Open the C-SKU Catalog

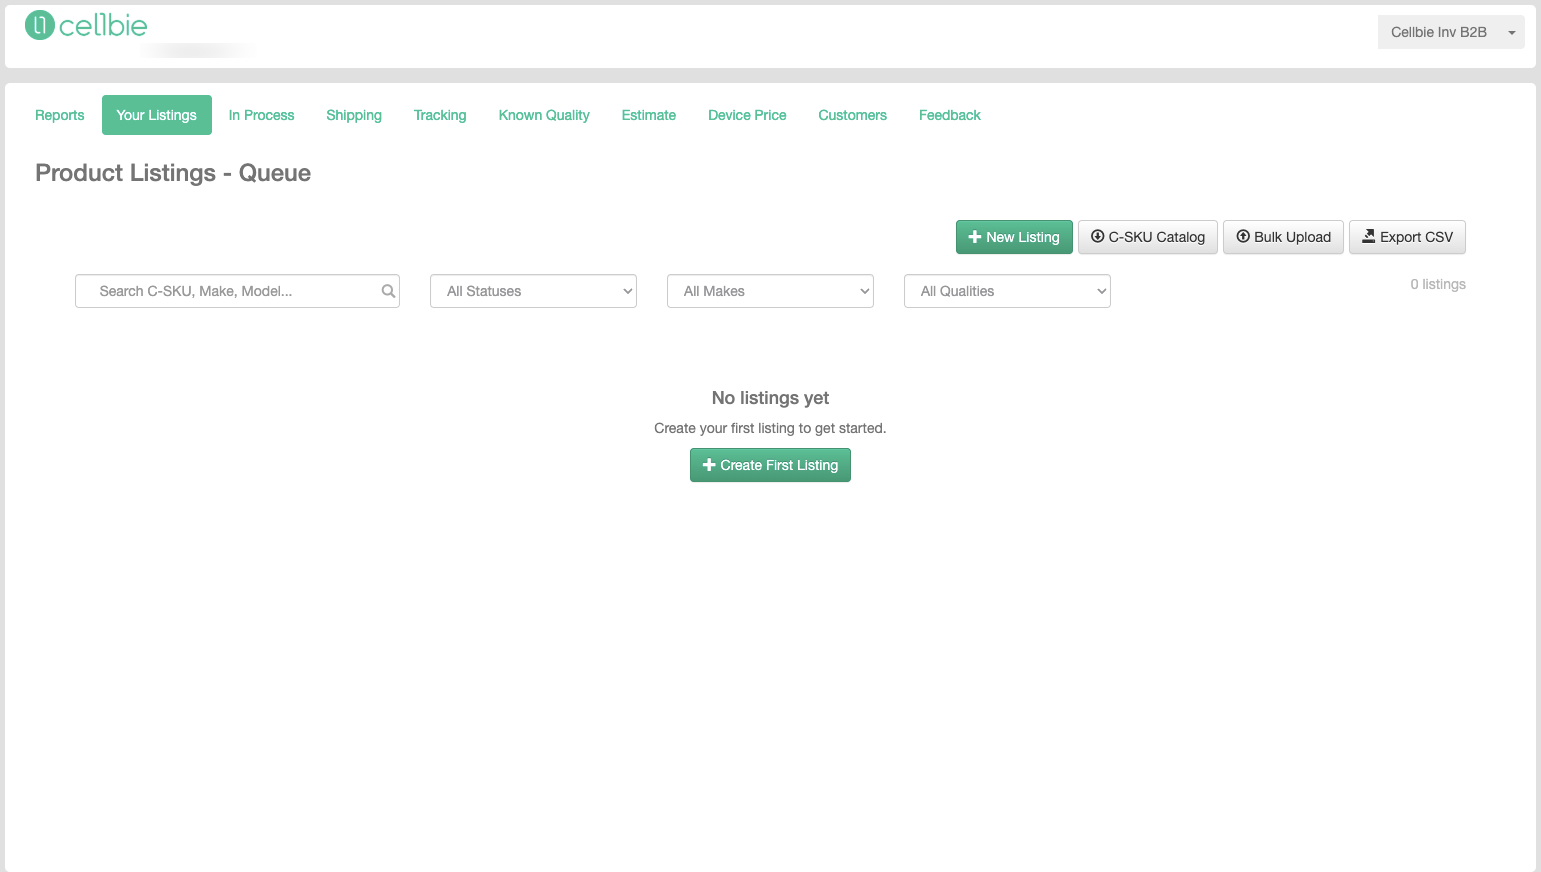(x=1148, y=237)
